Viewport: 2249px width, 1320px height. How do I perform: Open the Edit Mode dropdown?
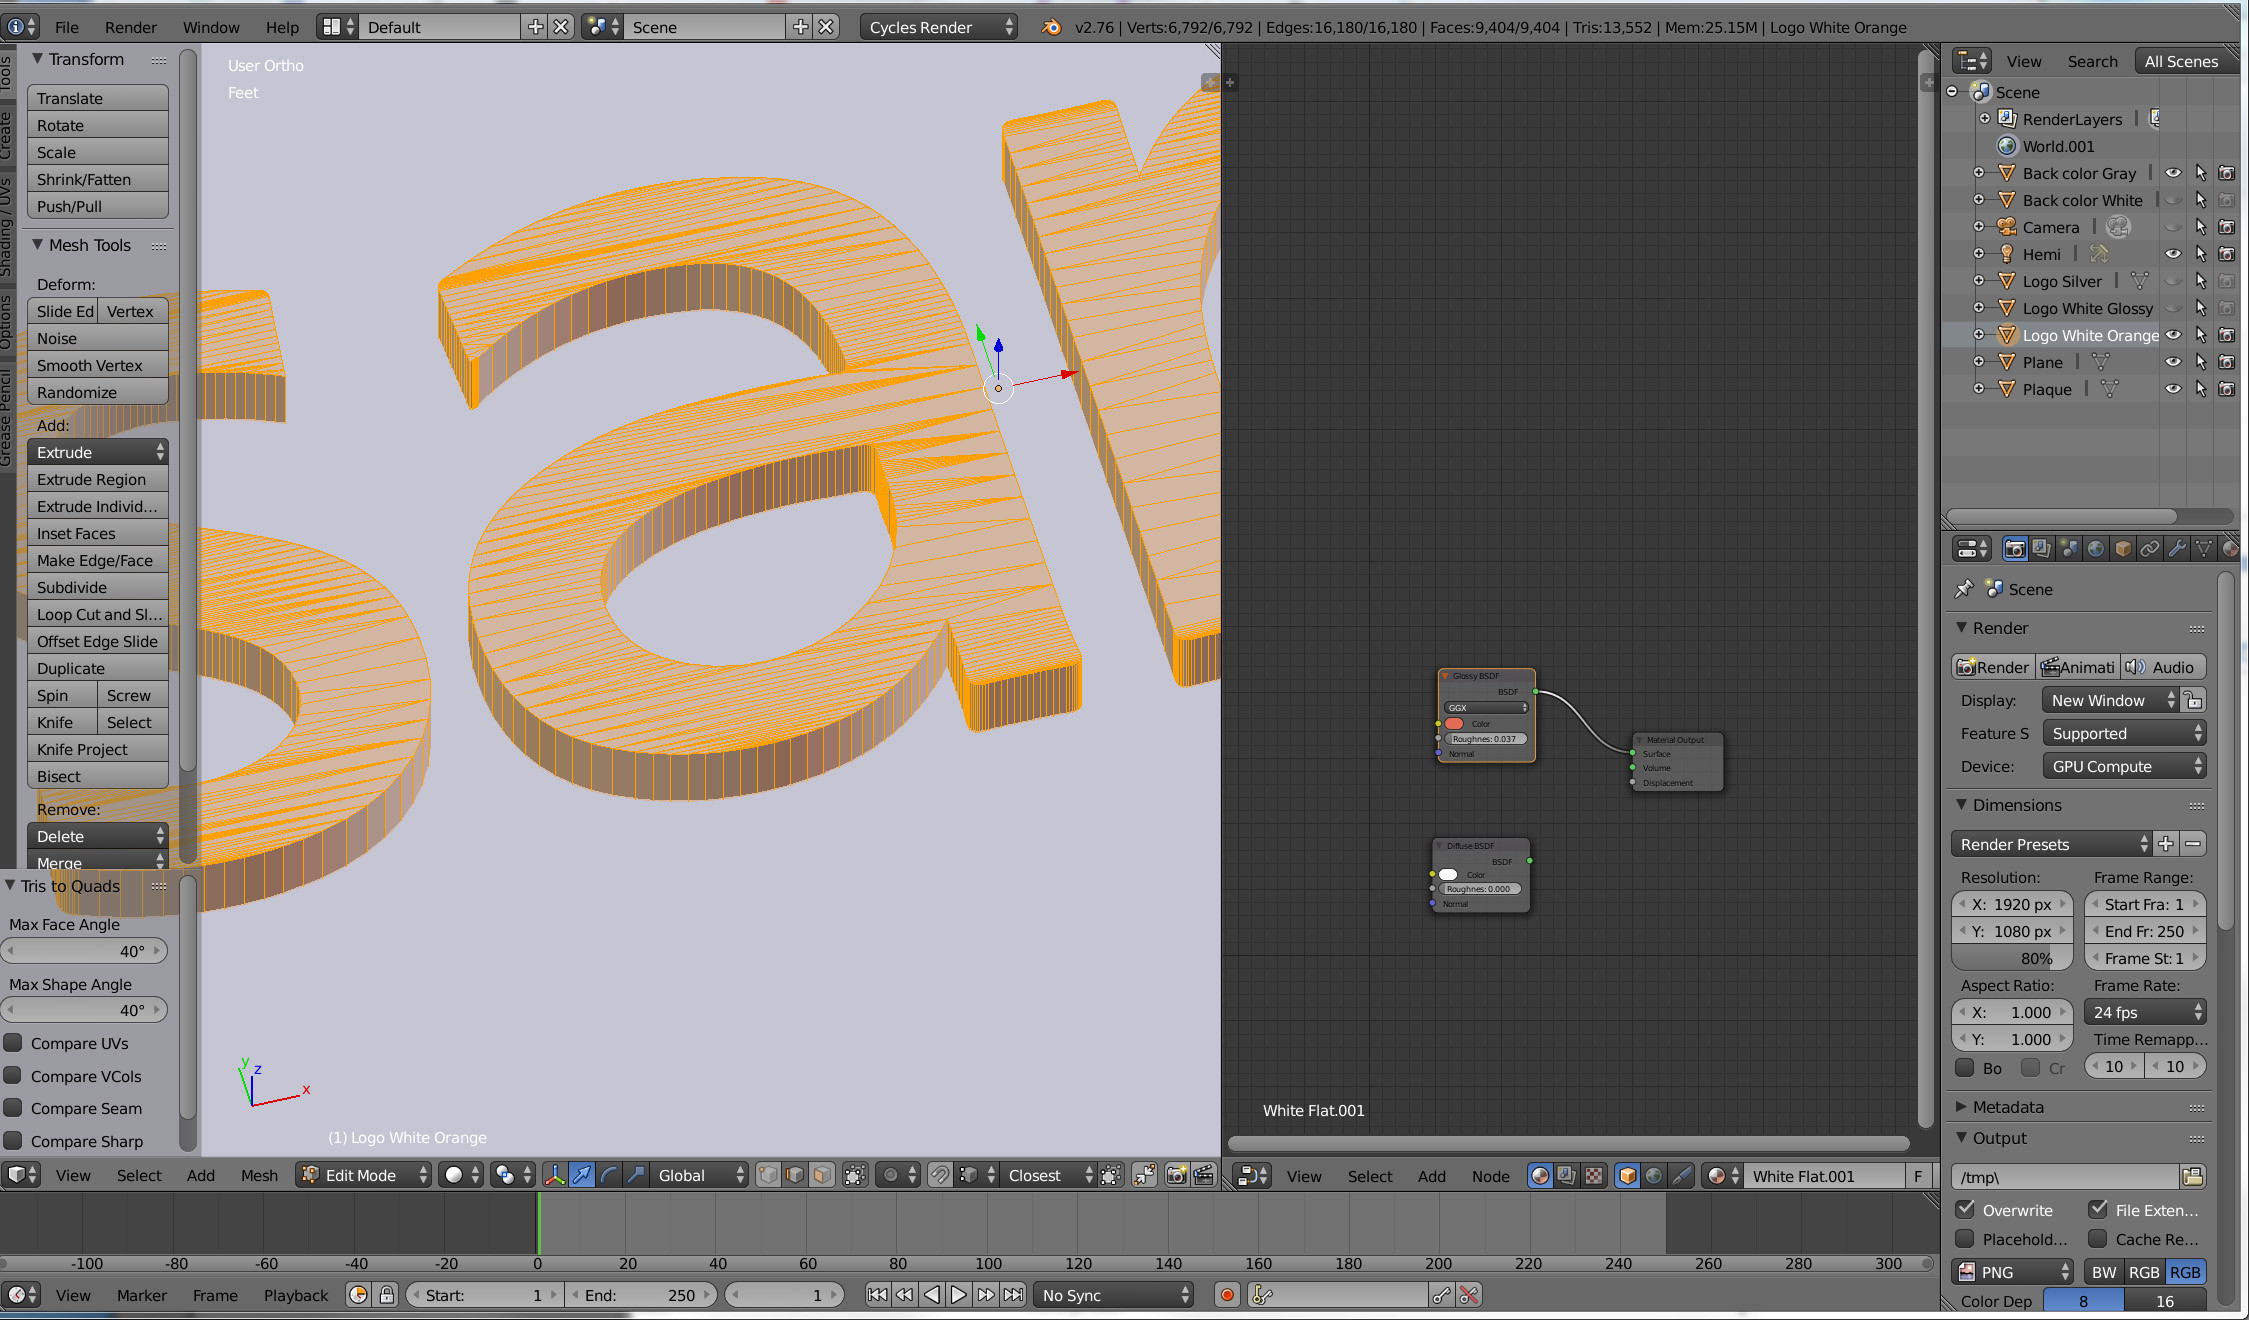(365, 1175)
